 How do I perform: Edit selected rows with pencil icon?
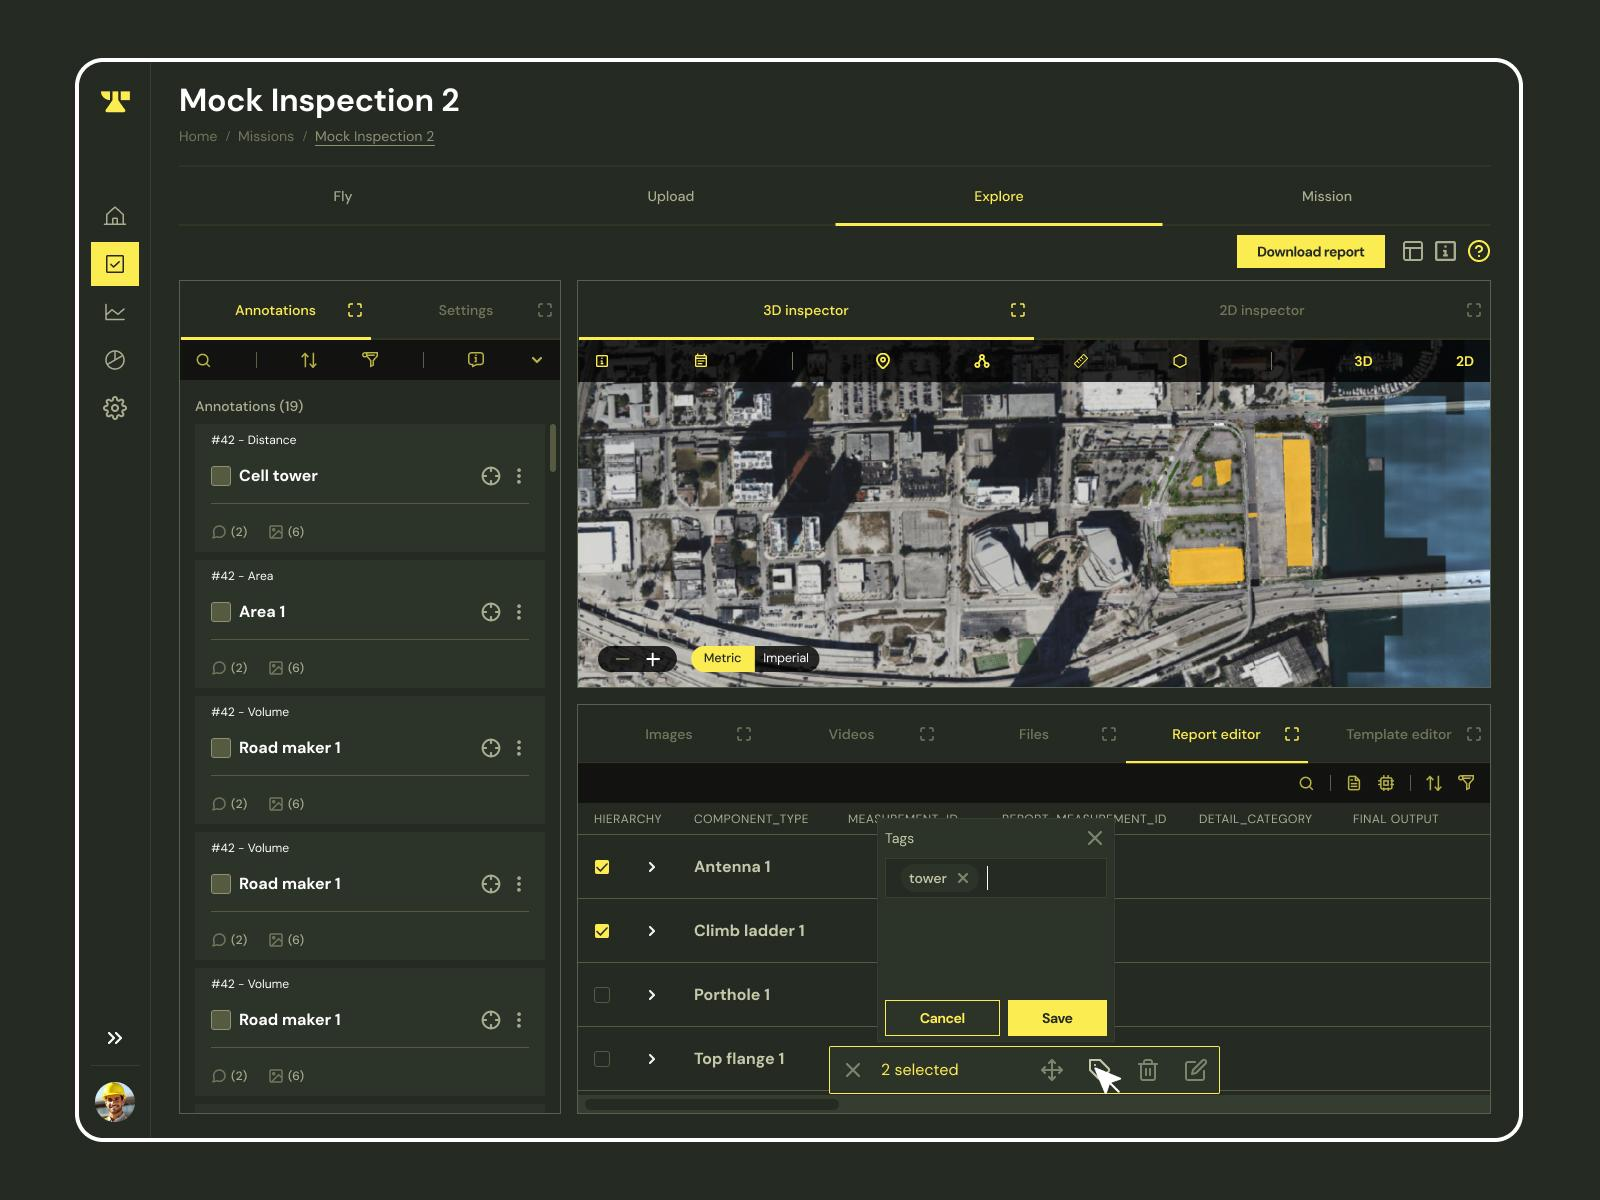[x=1195, y=1070]
